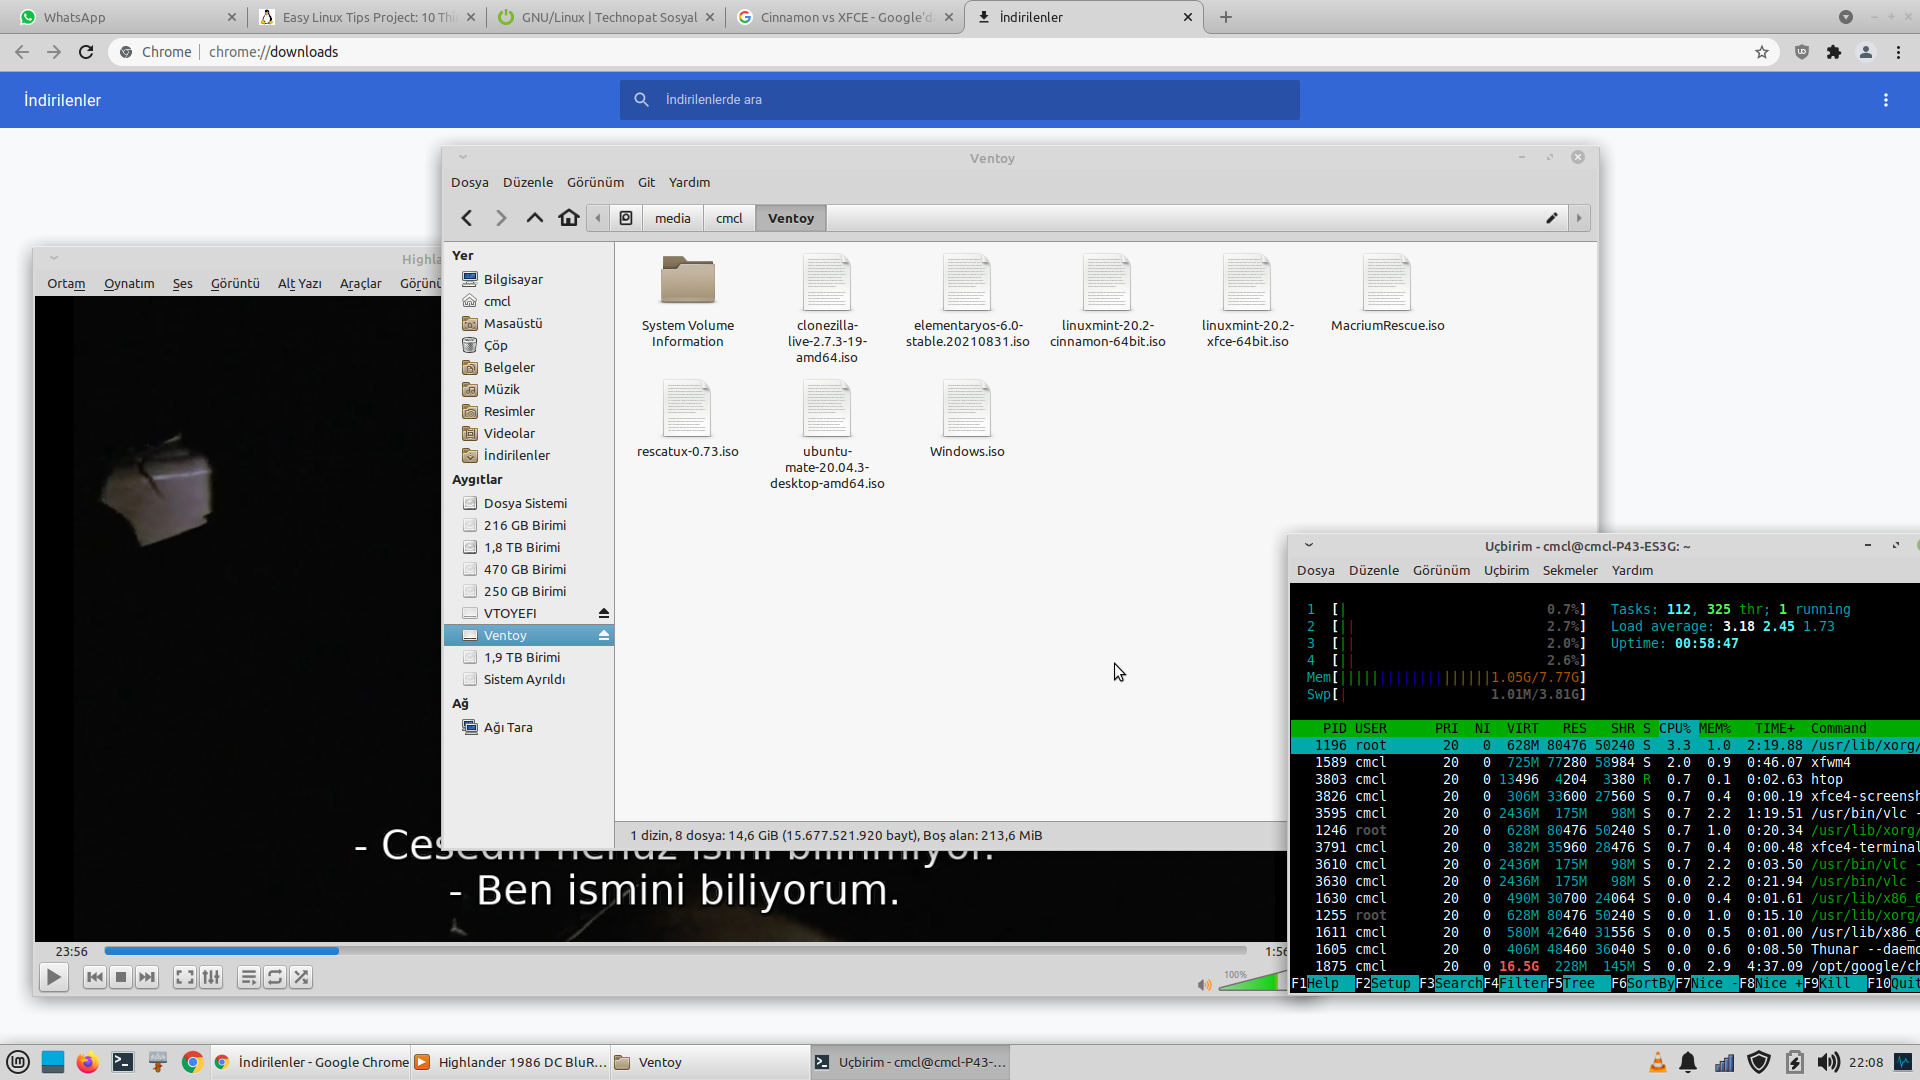Viewport: 1920px width, 1080px height.
Task: Go up one folder in file manager
Action: 535,218
